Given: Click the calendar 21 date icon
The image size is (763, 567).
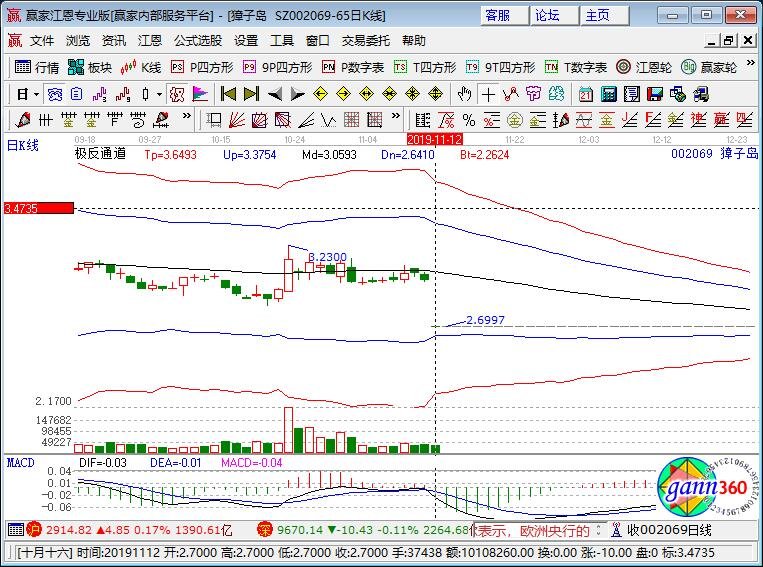Looking at the screenshot, I should (586, 94).
